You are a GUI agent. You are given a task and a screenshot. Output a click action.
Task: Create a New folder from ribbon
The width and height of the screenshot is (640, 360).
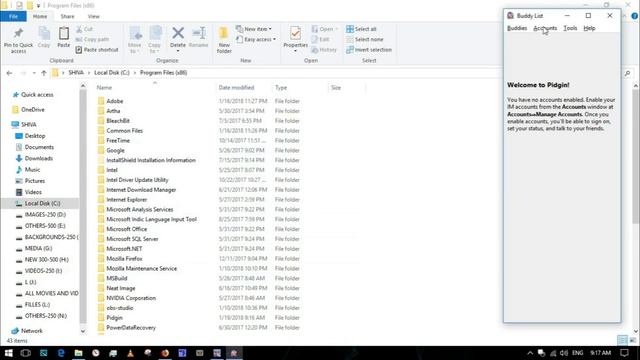tap(224, 40)
